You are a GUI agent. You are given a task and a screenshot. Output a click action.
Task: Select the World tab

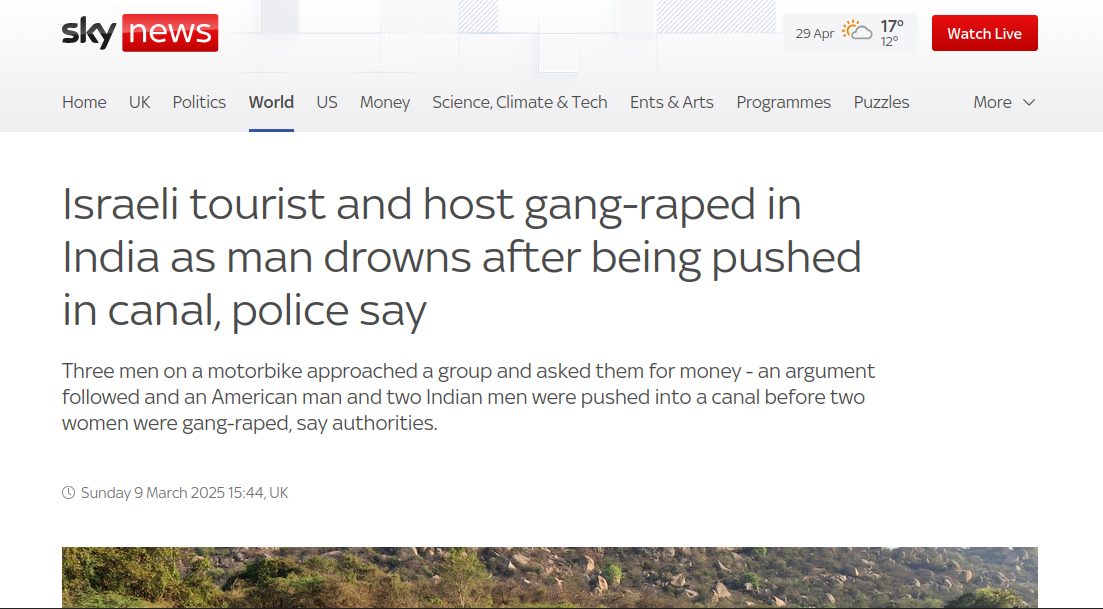click(271, 103)
